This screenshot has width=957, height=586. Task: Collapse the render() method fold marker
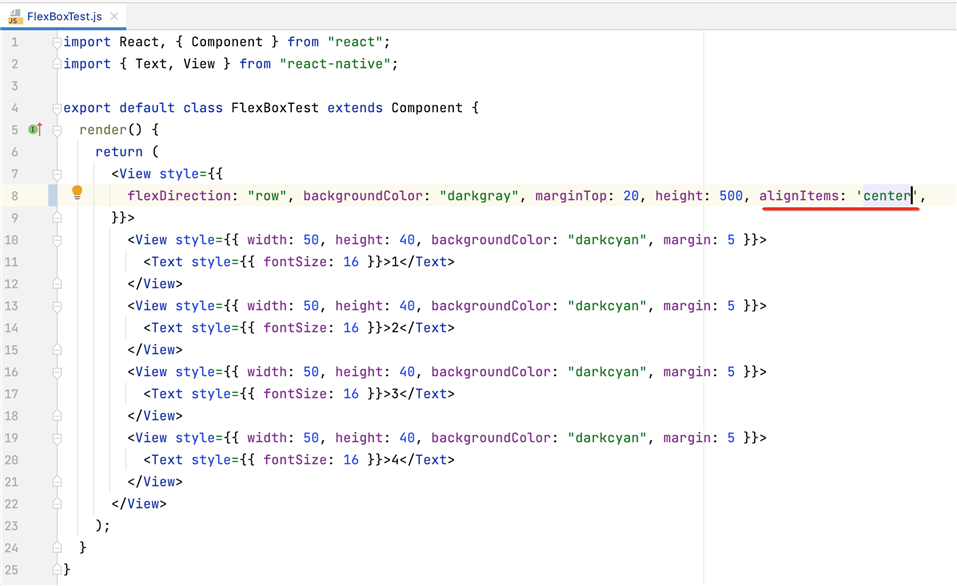(x=57, y=130)
